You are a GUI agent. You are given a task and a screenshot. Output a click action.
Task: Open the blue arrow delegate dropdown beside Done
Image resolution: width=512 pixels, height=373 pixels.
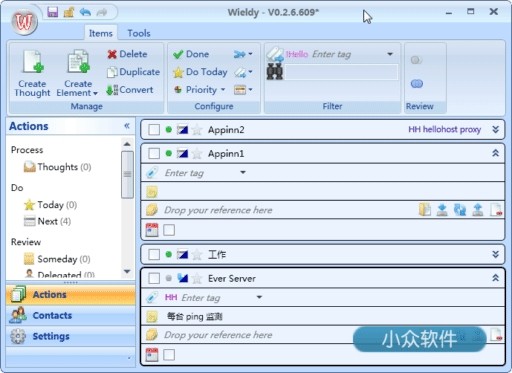[x=243, y=54]
